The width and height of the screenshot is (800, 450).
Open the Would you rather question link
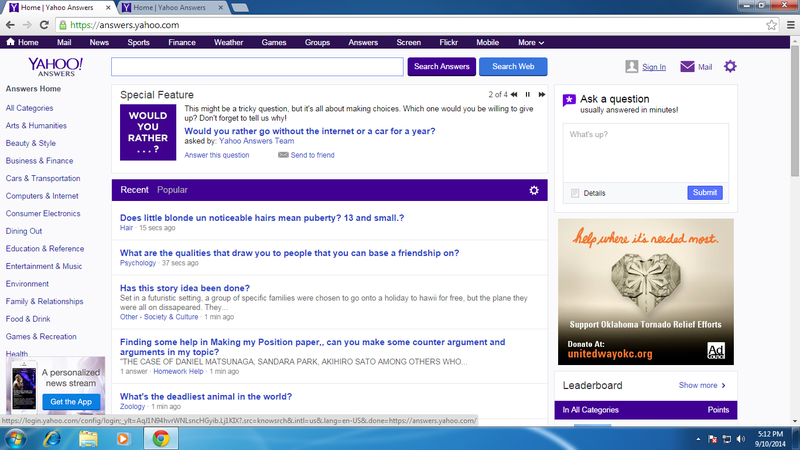pos(310,131)
